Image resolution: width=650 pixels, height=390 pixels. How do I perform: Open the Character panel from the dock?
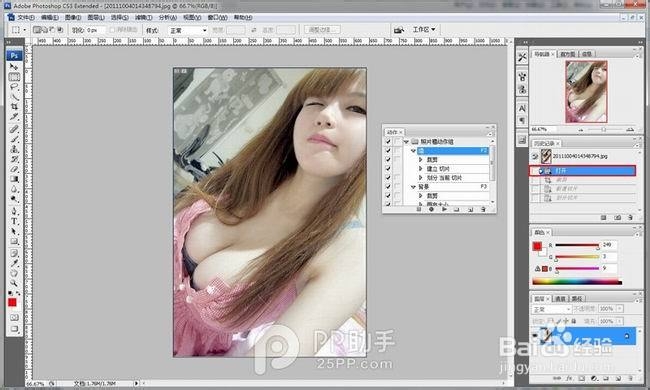click(x=522, y=109)
